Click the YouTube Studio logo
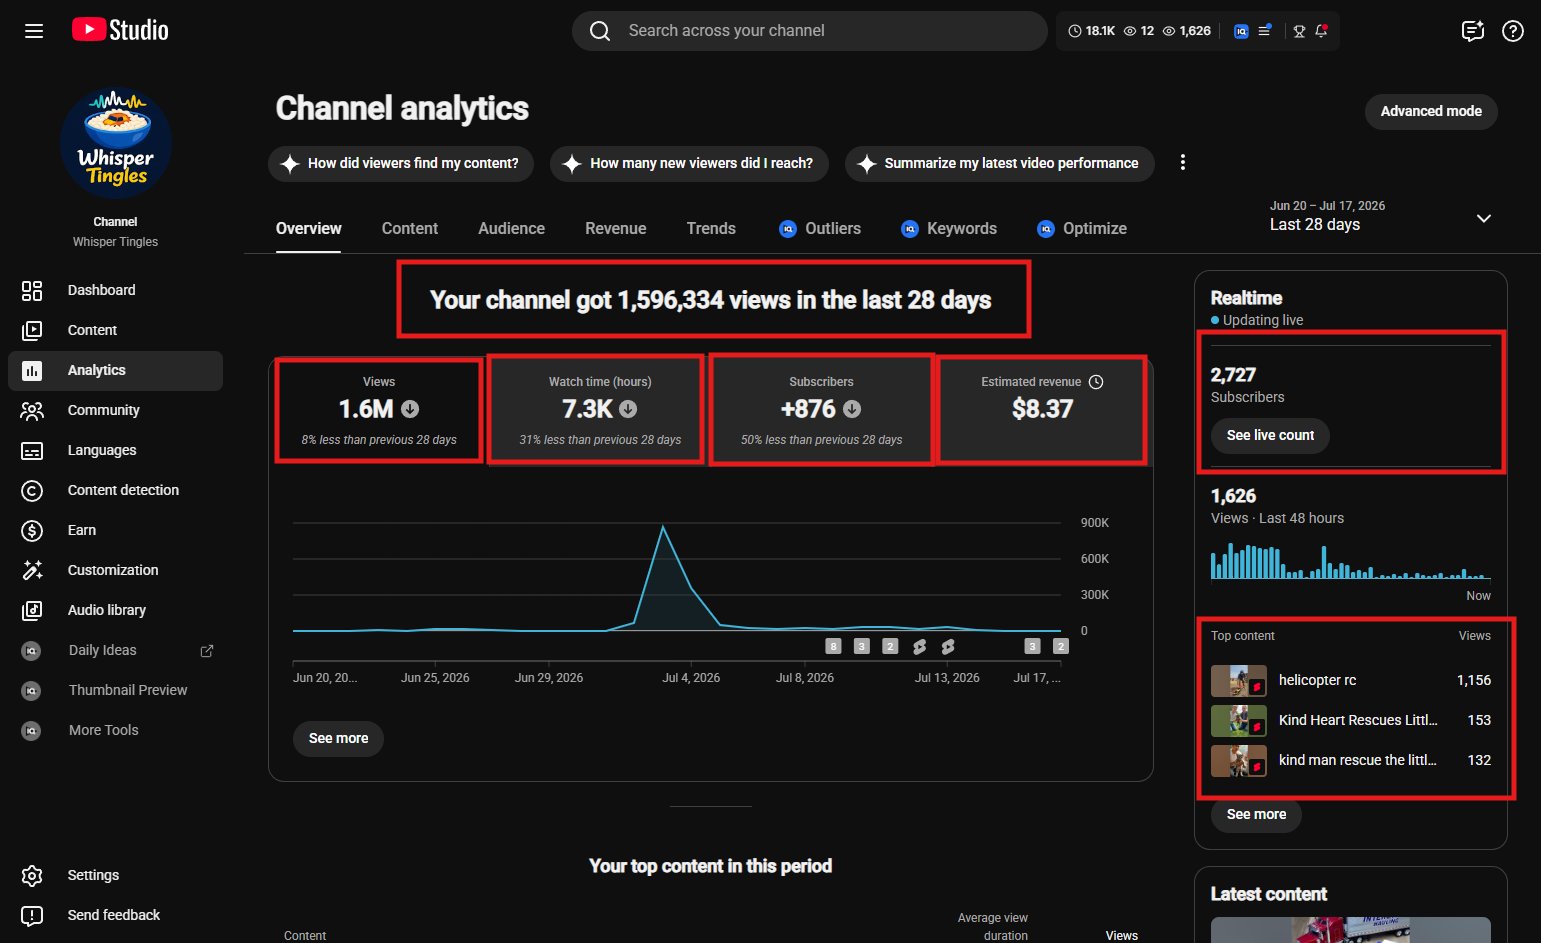The height and width of the screenshot is (943, 1541). click(x=120, y=30)
